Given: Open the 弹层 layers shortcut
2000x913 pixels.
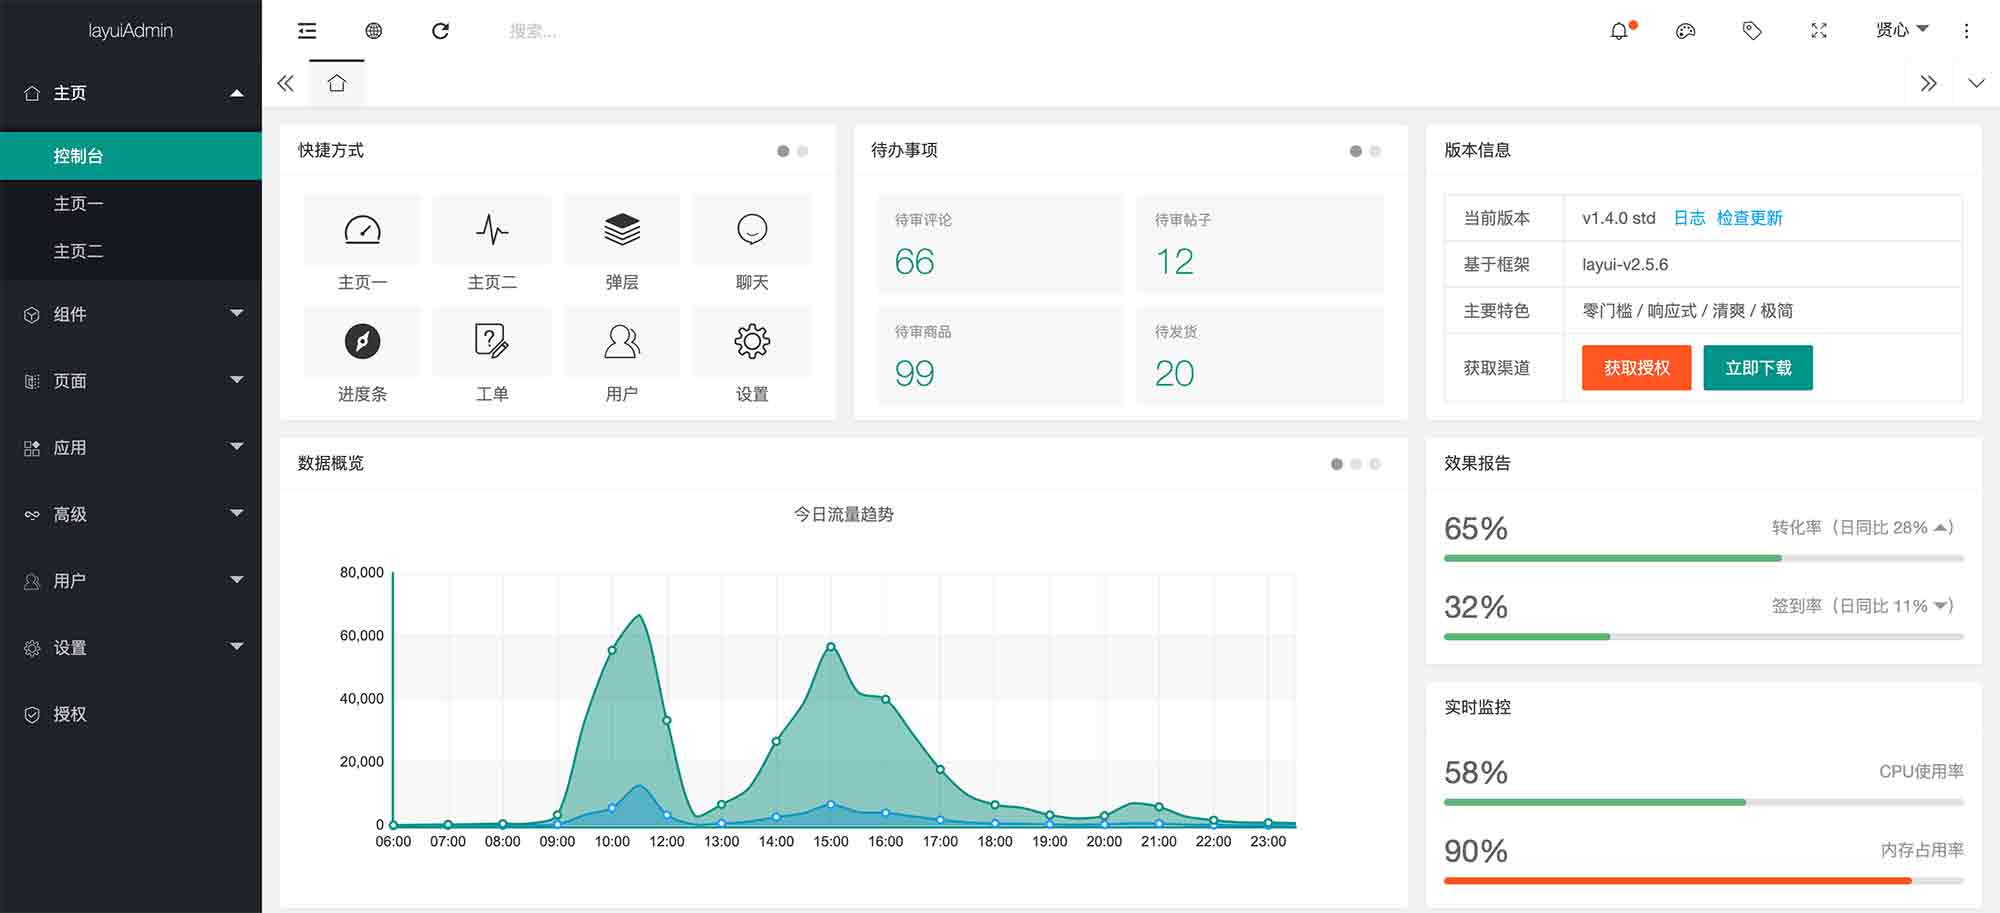Looking at the screenshot, I should (622, 230).
